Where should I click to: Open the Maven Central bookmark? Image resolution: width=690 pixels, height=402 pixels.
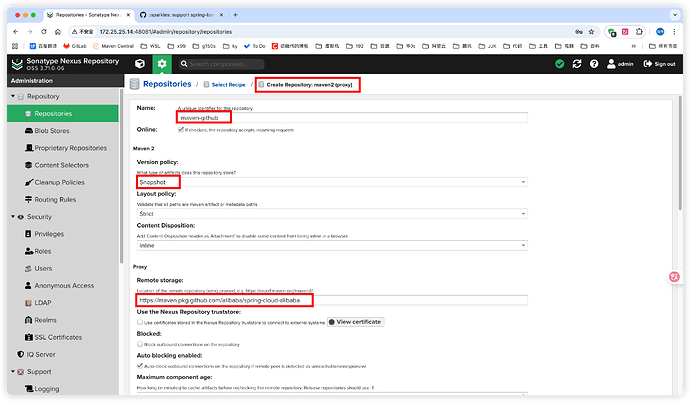pyautogui.click(x=113, y=46)
